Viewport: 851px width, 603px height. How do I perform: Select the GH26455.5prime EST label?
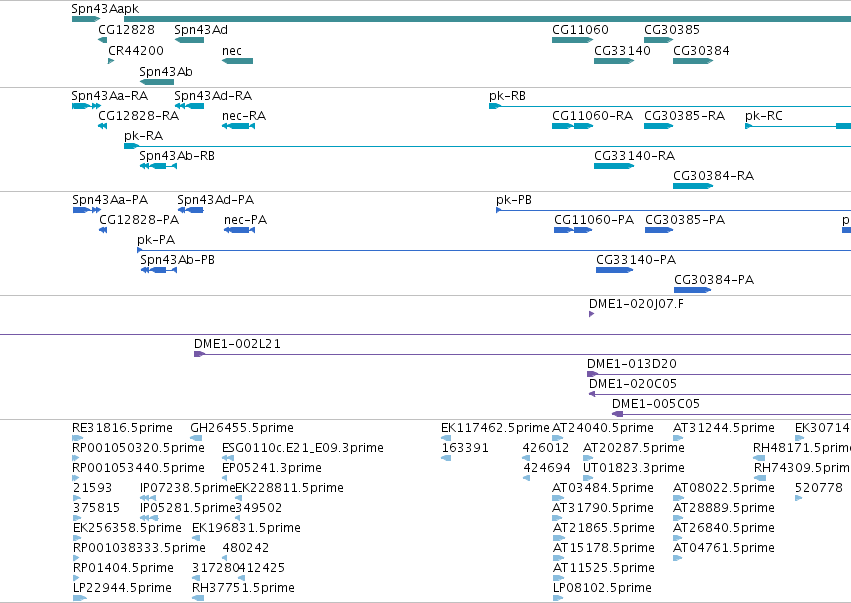coord(242,429)
